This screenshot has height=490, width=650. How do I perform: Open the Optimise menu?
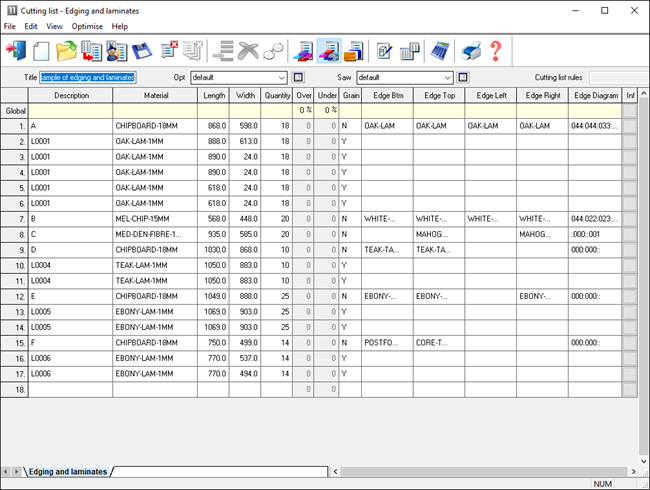[x=87, y=26]
